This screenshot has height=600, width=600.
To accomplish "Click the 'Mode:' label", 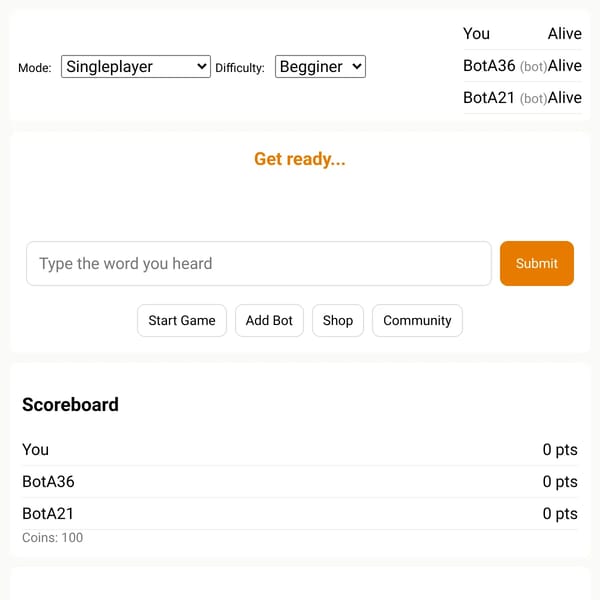I will coord(35,68).
